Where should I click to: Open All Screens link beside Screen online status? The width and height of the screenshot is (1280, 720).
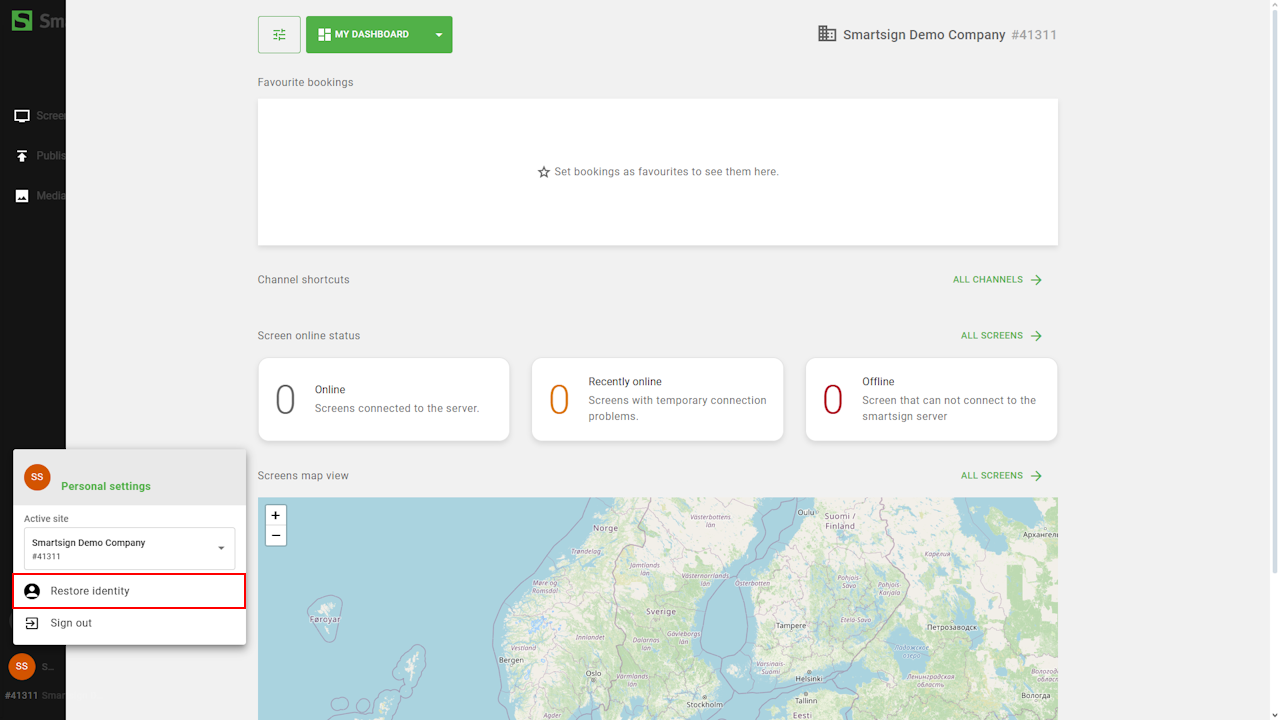[x=1001, y=336]
